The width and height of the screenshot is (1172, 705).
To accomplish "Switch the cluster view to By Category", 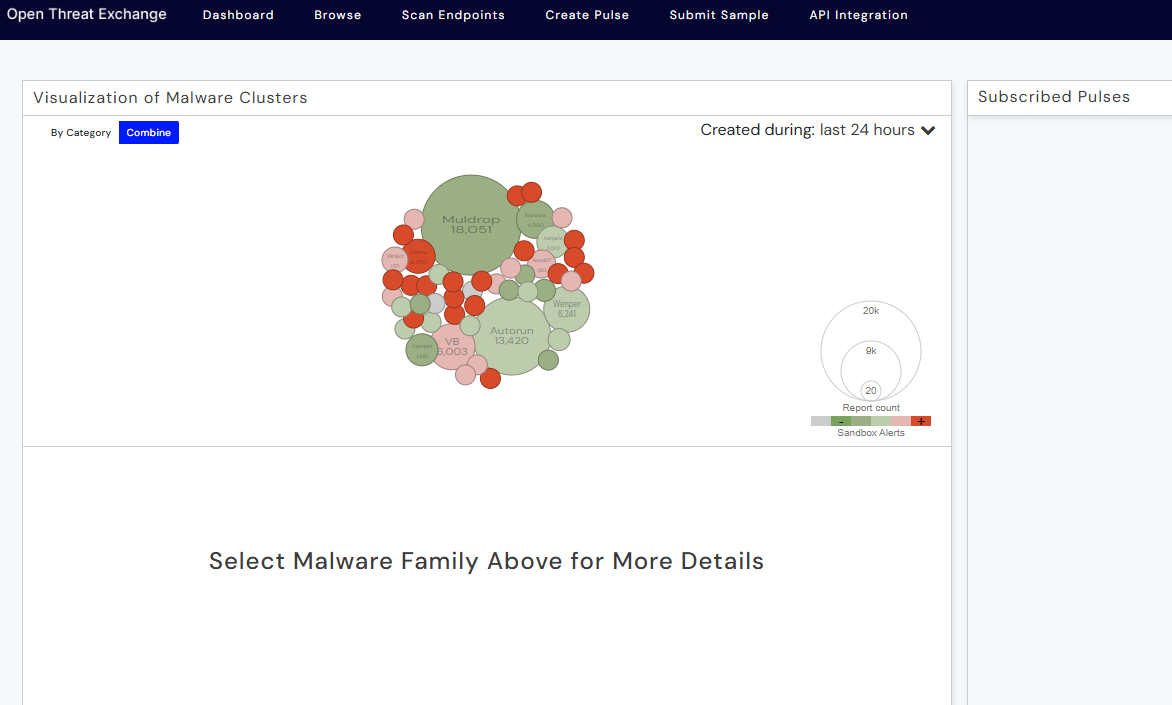I will pyautogui.click(x=81, y=132).
